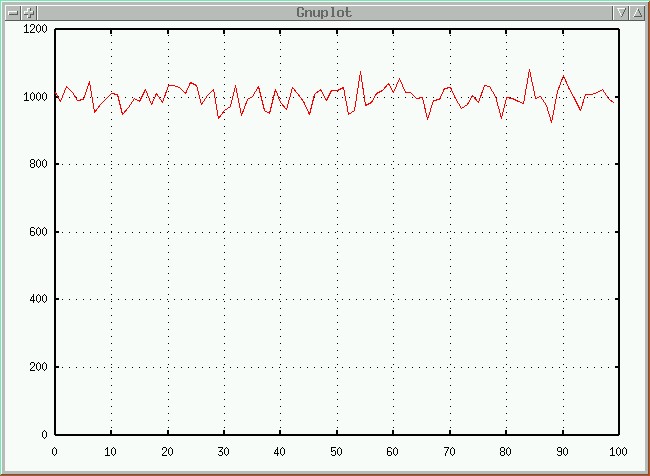The width and height of the screenshot is (650, 476).
Task: Click the Gnuplot title bar text
Action: [x=324, y=13]
